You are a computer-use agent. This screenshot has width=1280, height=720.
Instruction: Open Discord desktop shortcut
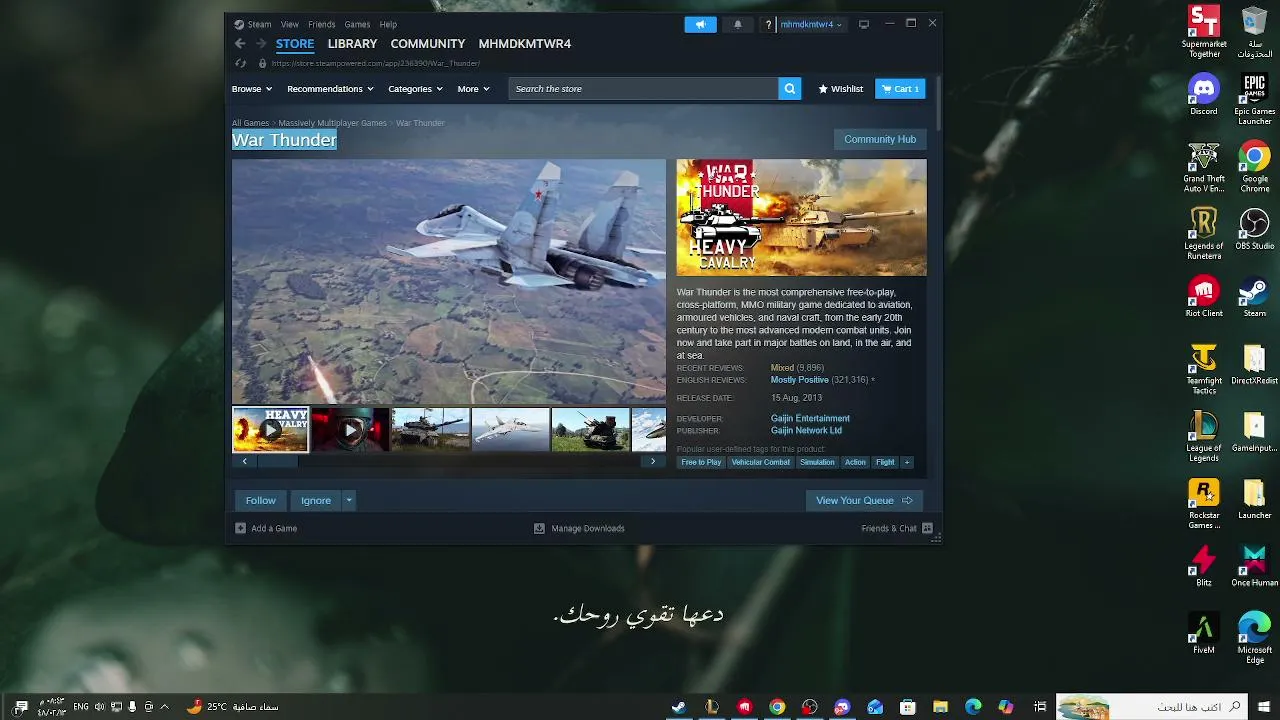1204,95
